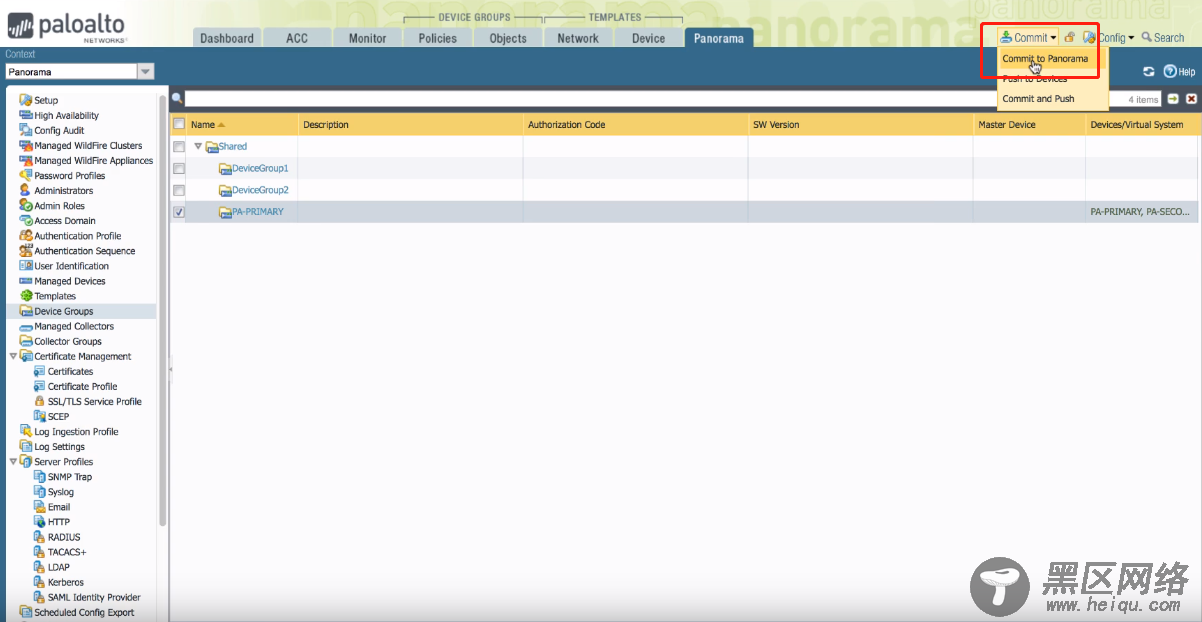Open Password Profiles
1202x622 pixels.
(x=62, y=175)
